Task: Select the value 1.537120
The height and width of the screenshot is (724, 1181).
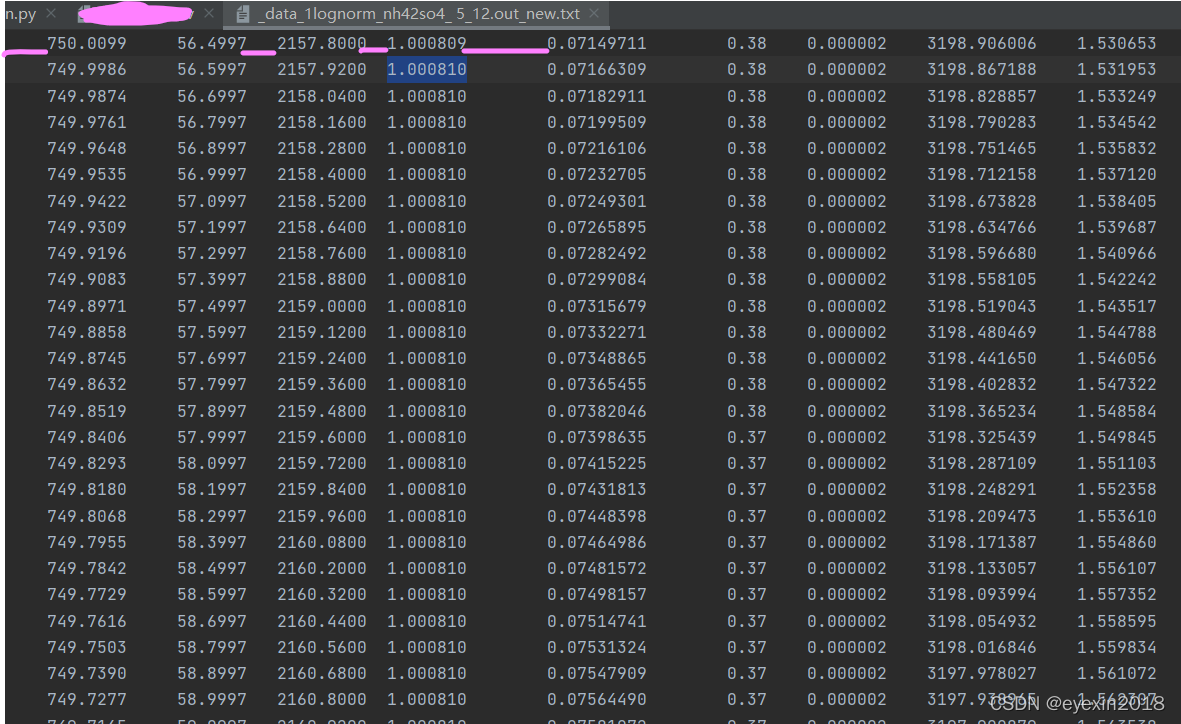Action: click(1116, 175)
